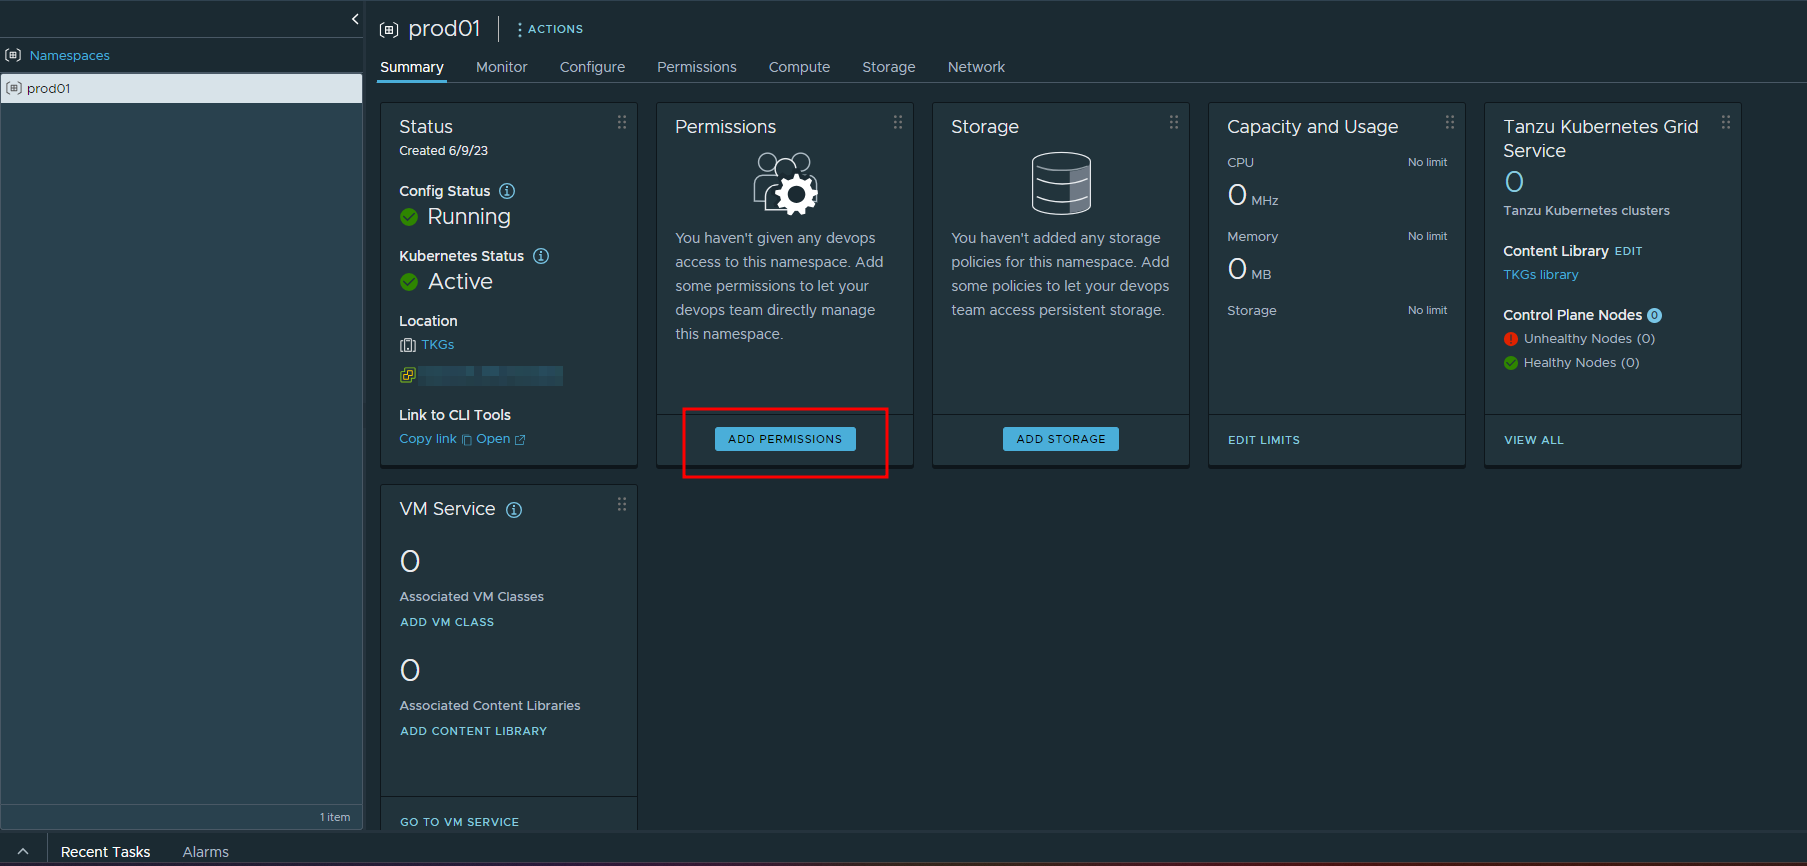1807x866 pixels.
Task: Click the ADD STORAGE button
Action: [x=1061, y=439]
